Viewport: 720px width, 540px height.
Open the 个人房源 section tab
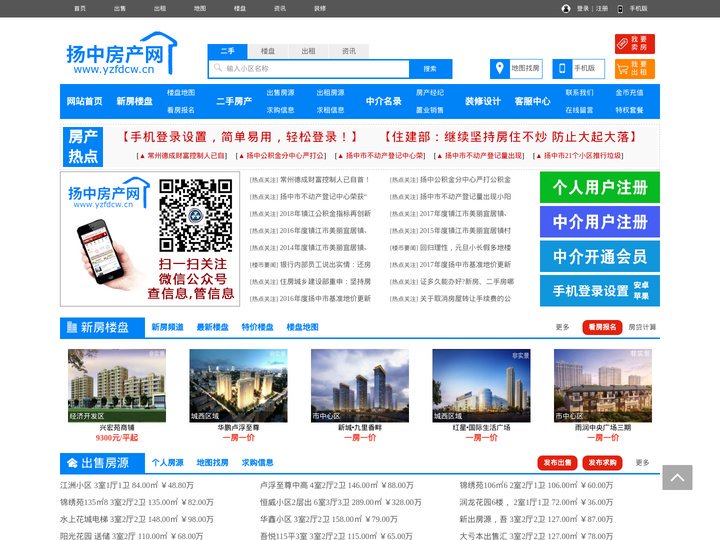pyautogui.click(x=168, y=462)
